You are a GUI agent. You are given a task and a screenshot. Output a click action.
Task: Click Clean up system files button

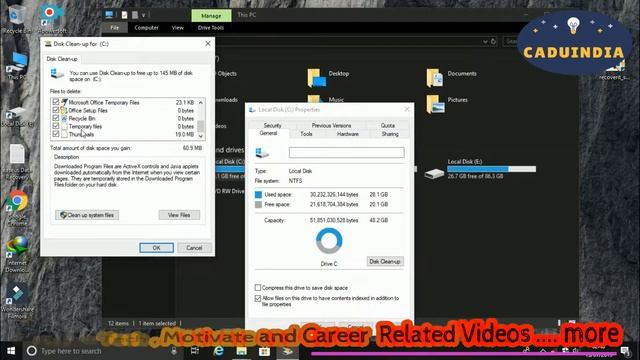(87, 215)
